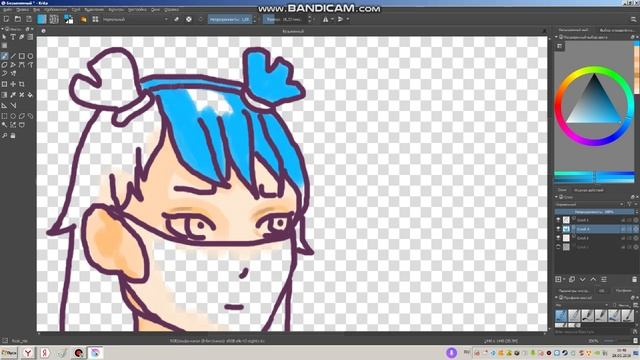This screenshot has height=360, width=640.
Task: Delete the selected layer with trash icon
Action: click(x=634, y=280)
